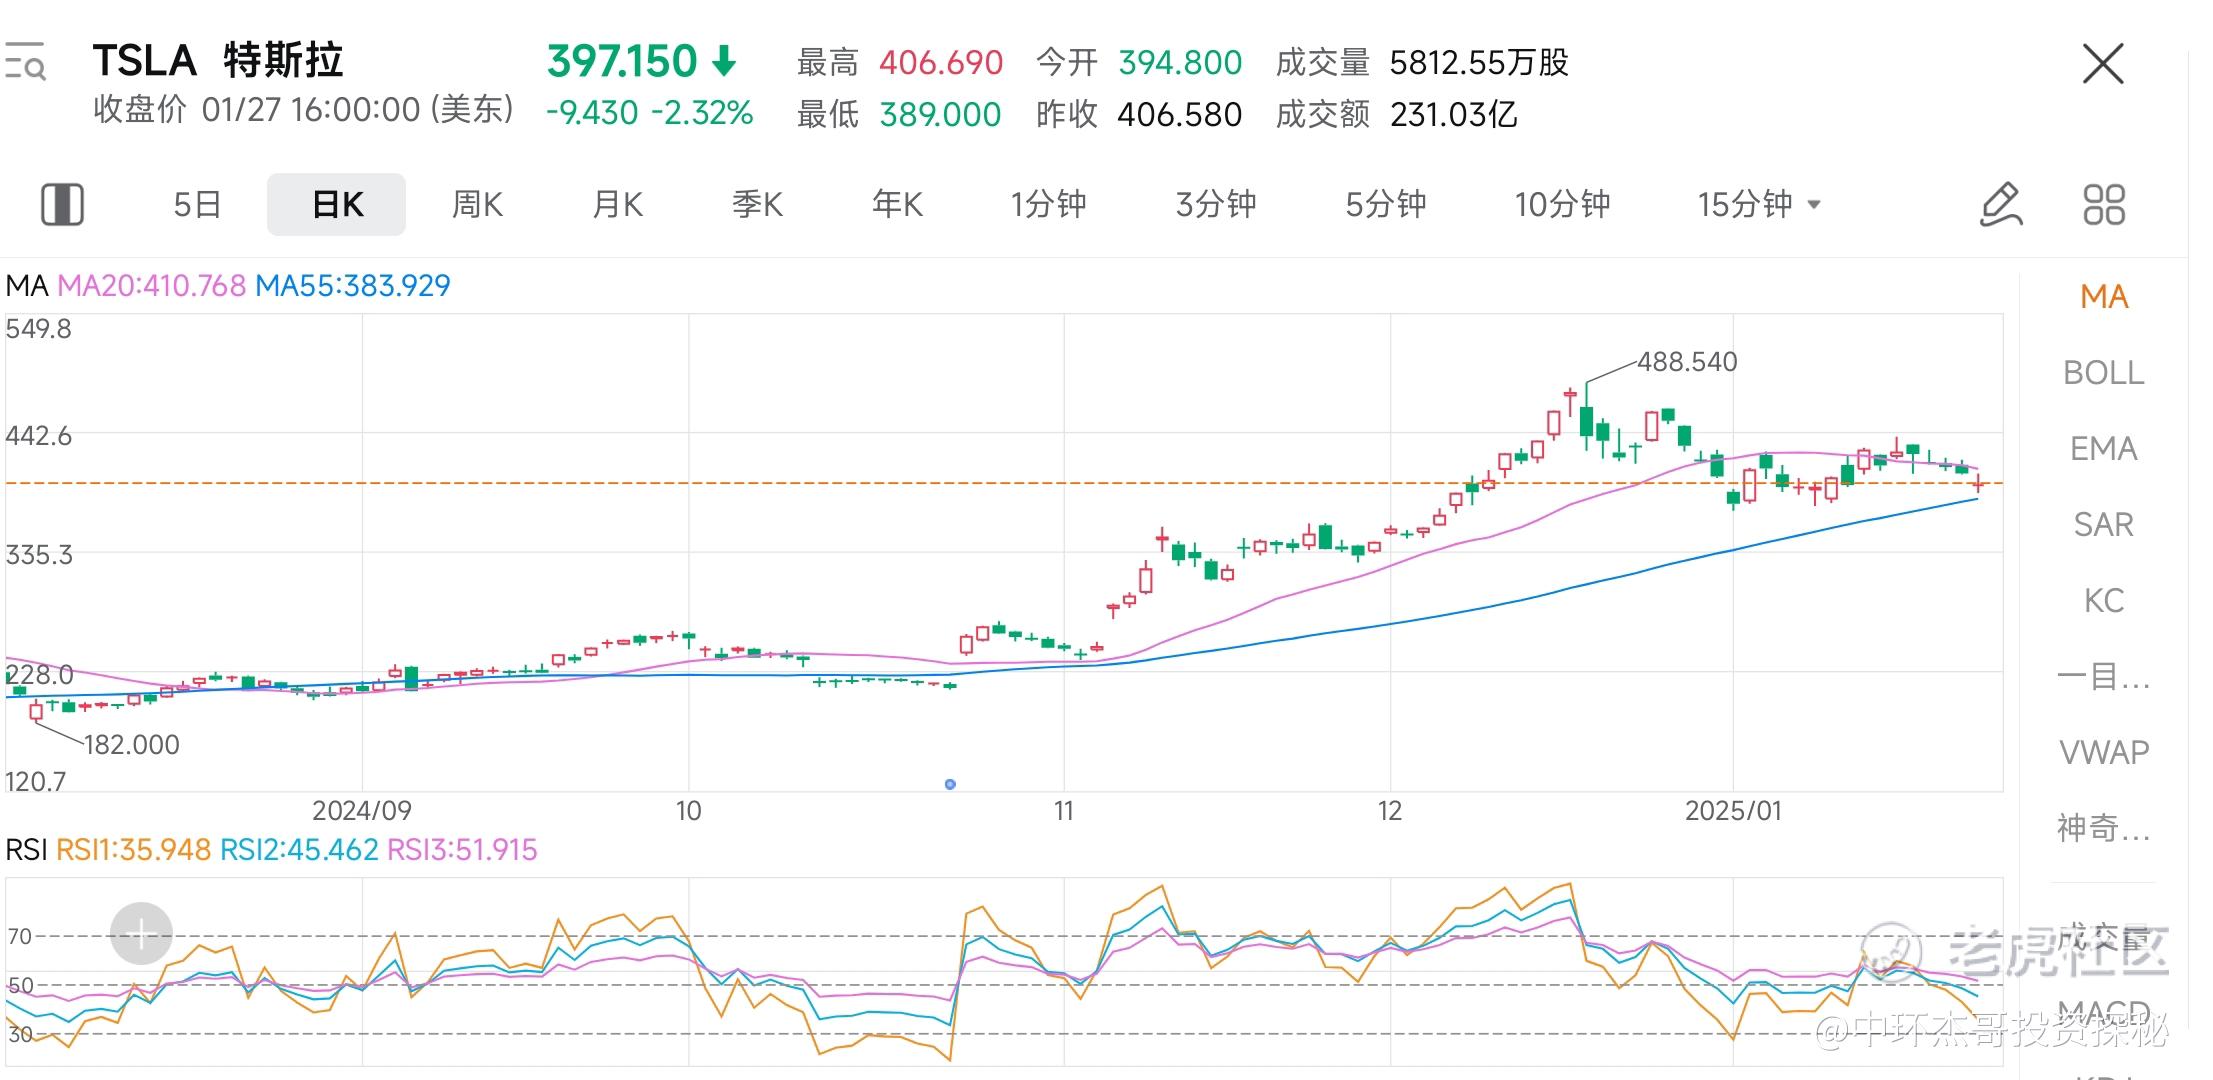The width and height of the screenshot is (2213, 1080).
Task: Toggle the MA indicator in sidebar
Action: pos(2104,297)
